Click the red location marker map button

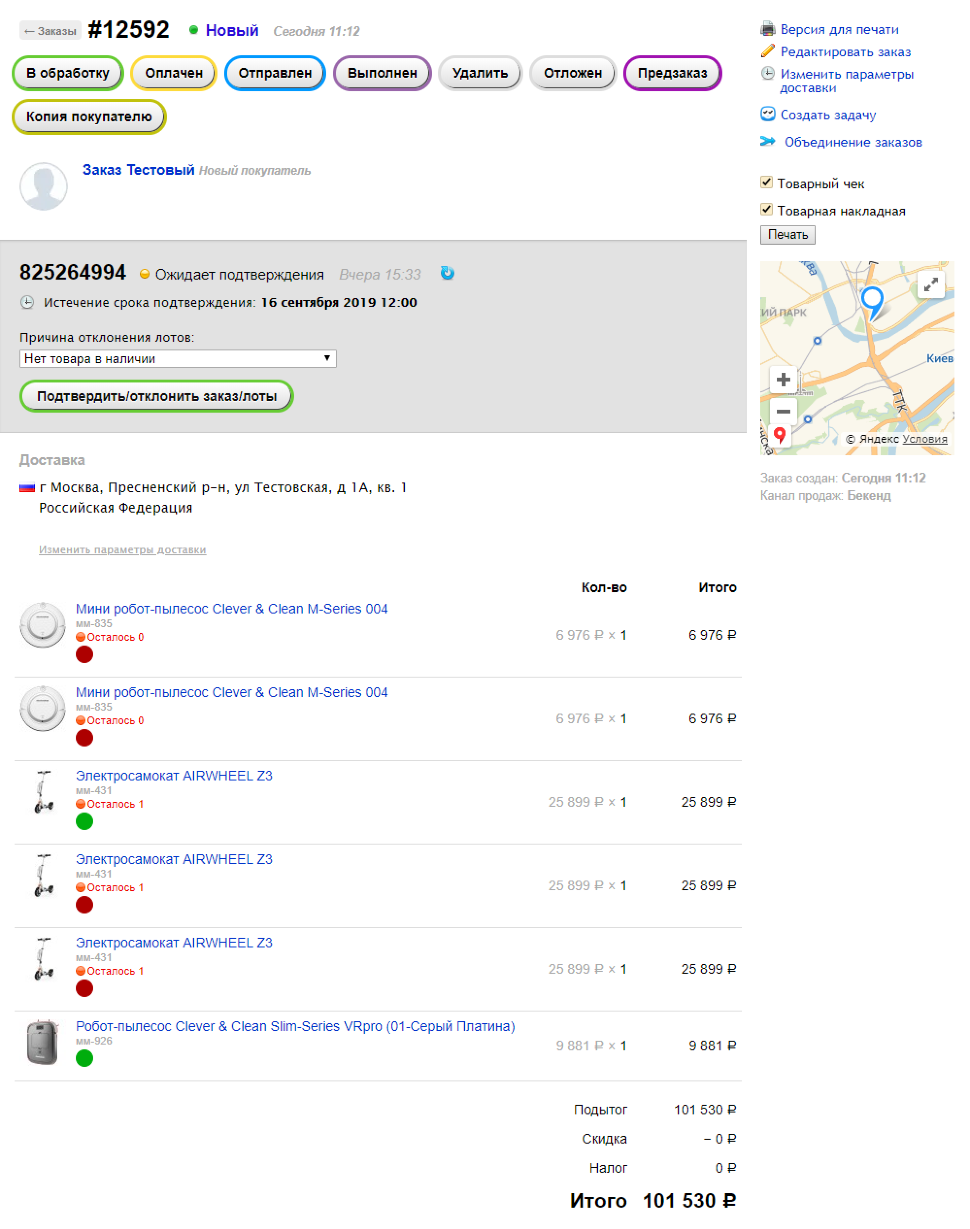(x=779, y=436)
